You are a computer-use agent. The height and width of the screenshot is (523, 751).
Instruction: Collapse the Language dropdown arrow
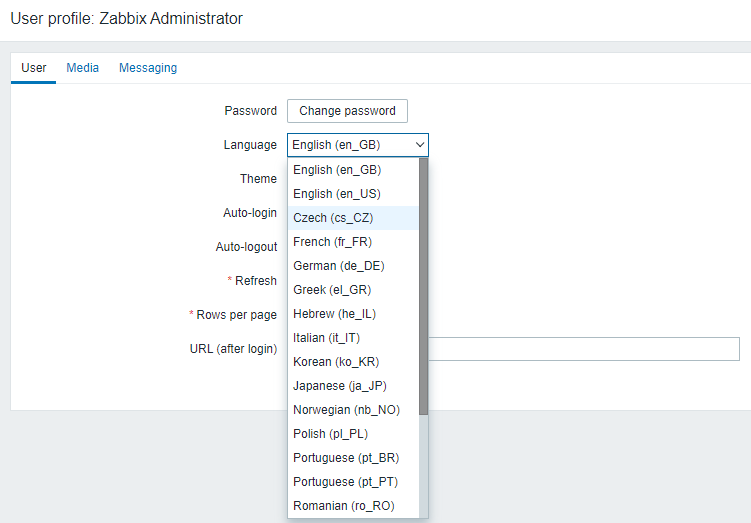click(x=420, y=145)
